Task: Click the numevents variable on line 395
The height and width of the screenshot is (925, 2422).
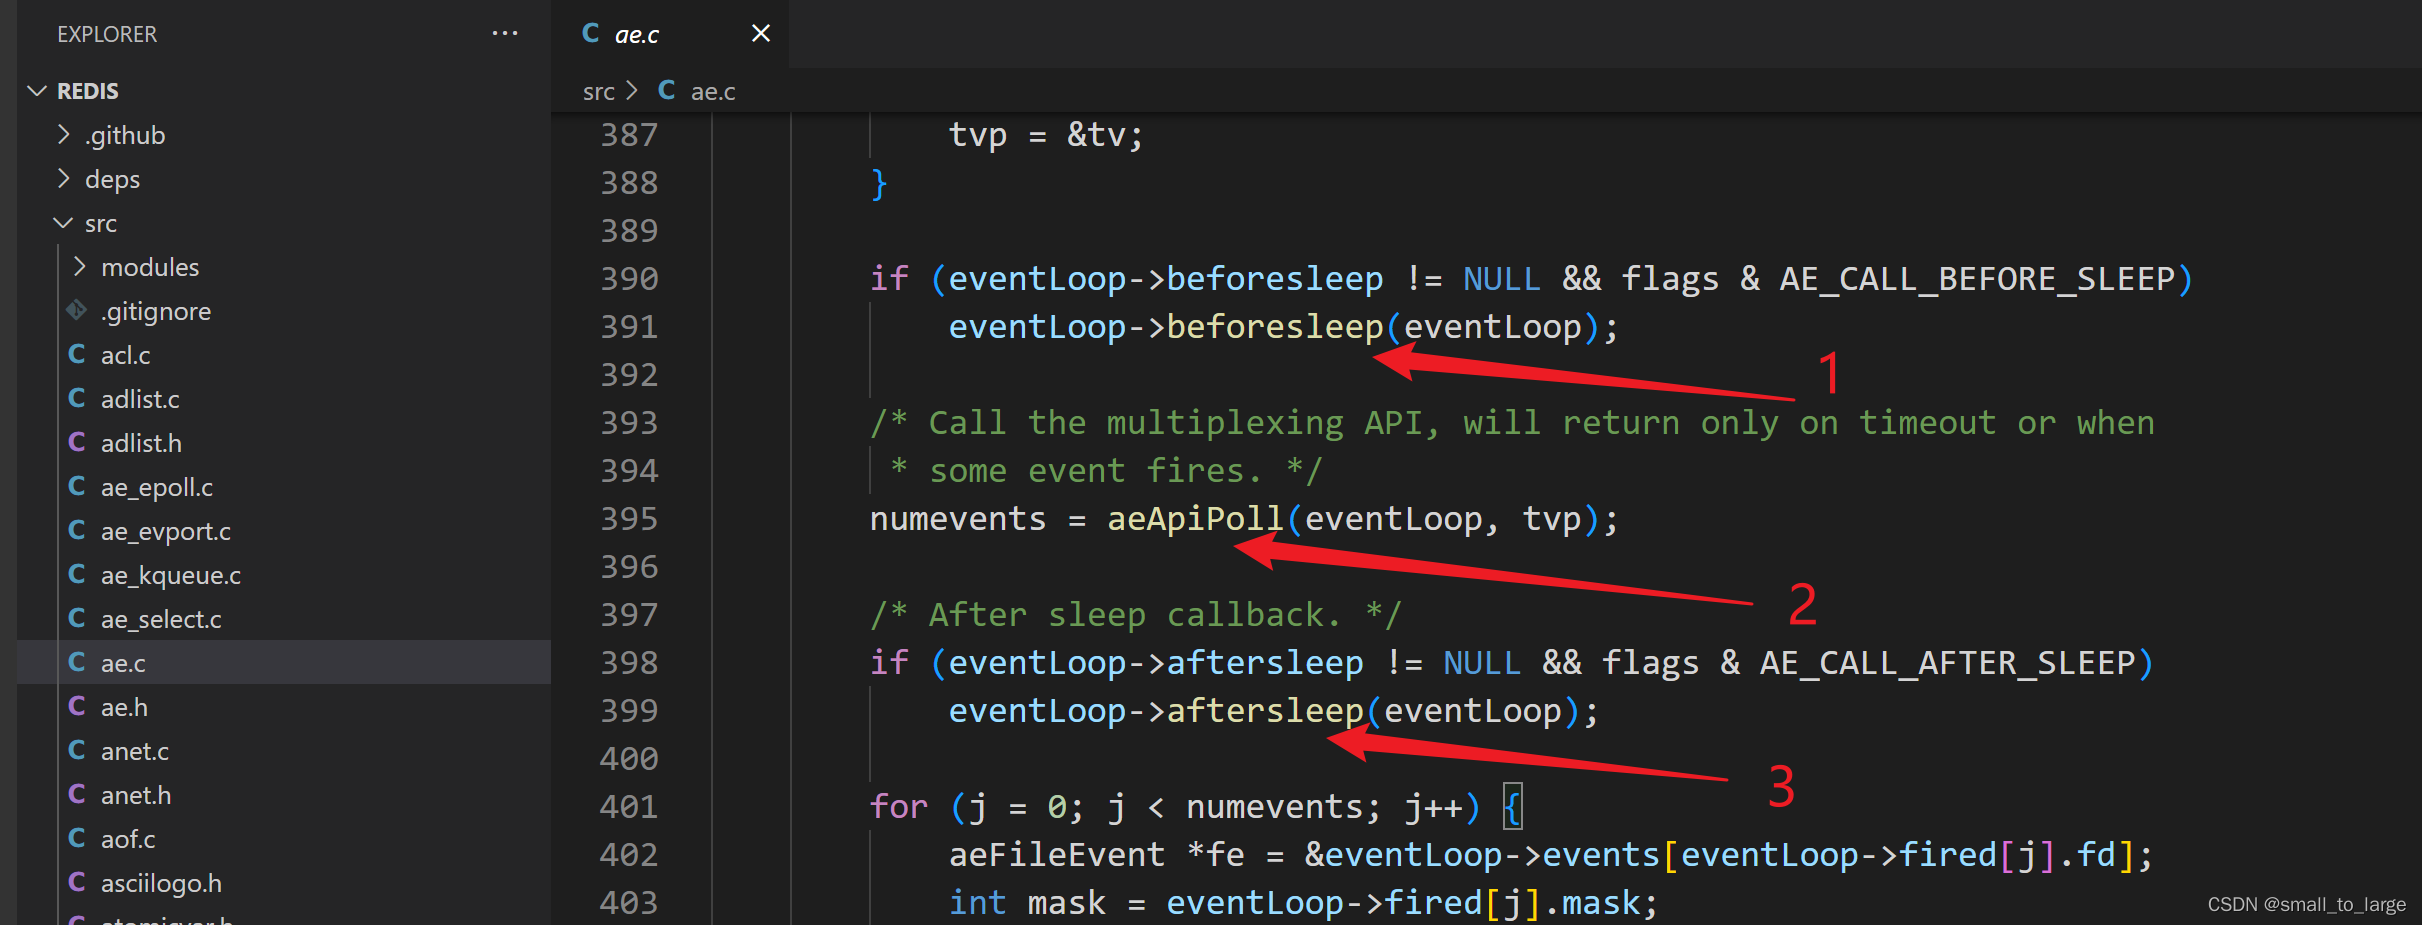Action: click(x=958, y=518)
